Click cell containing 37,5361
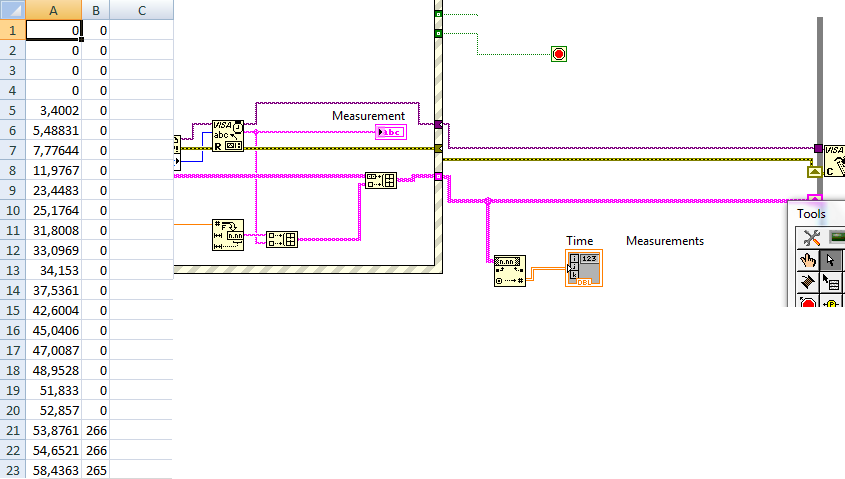 point(53,290)
